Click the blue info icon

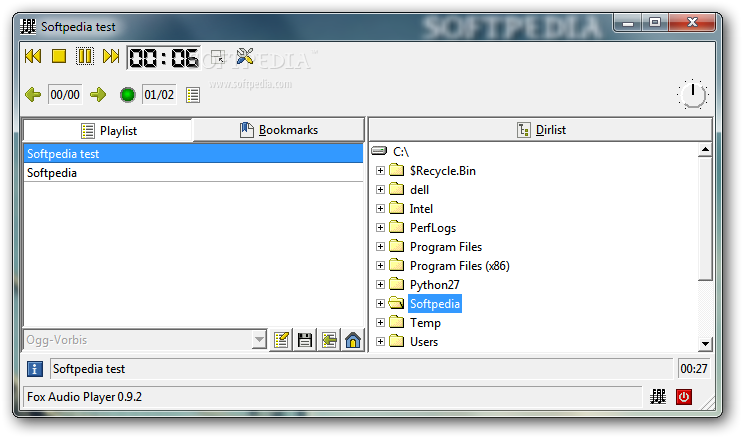point(35,369)
